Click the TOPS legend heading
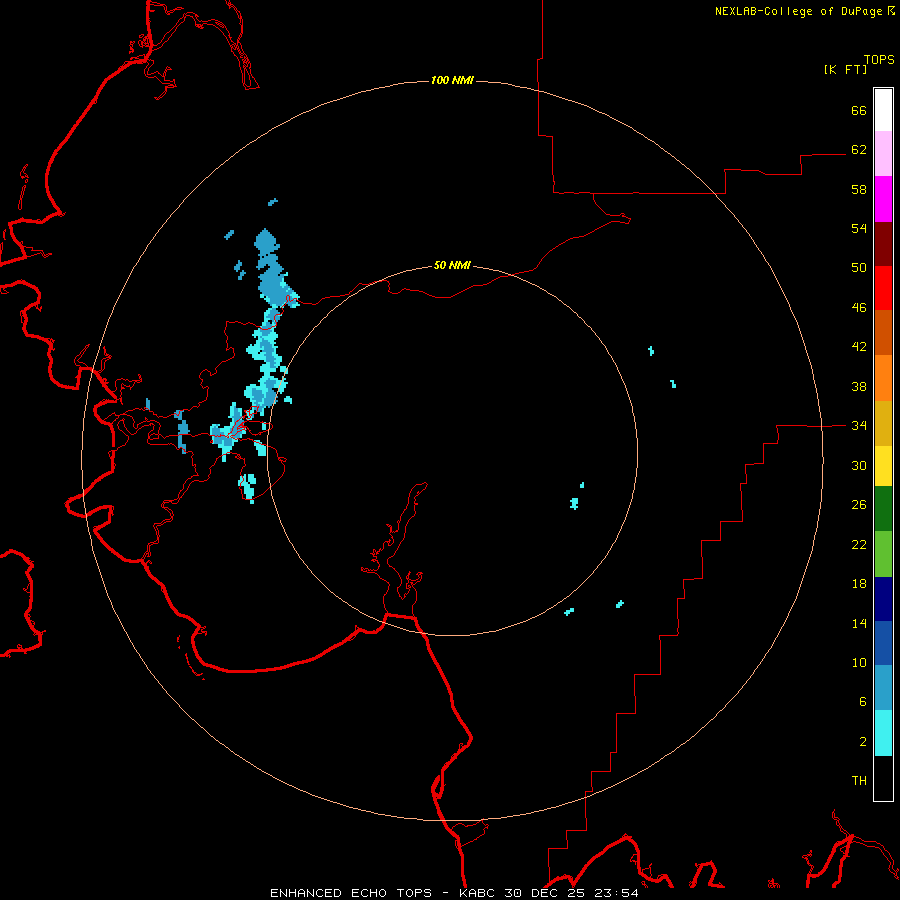Viewport: 900px width, 900px height. point(879,60)
